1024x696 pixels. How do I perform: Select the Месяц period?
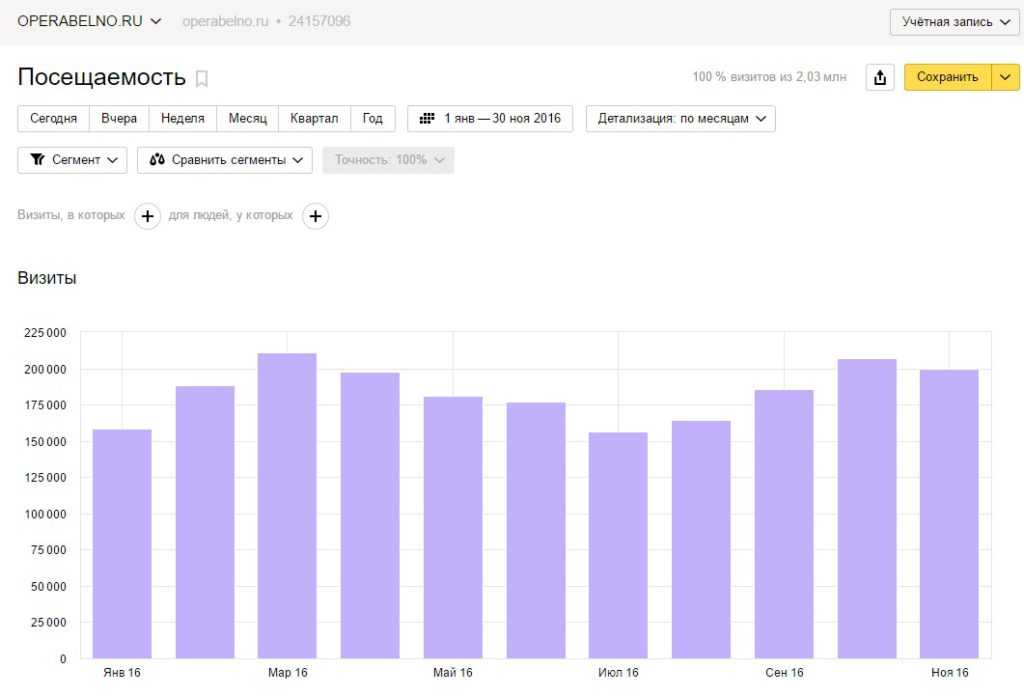248,119
